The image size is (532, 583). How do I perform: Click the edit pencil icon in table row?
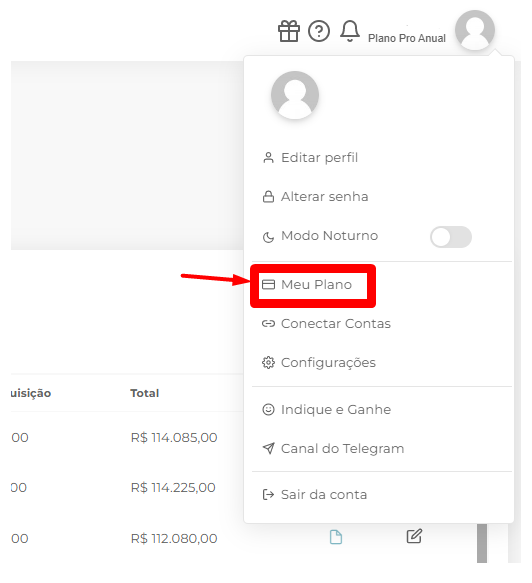click(414, 536)
